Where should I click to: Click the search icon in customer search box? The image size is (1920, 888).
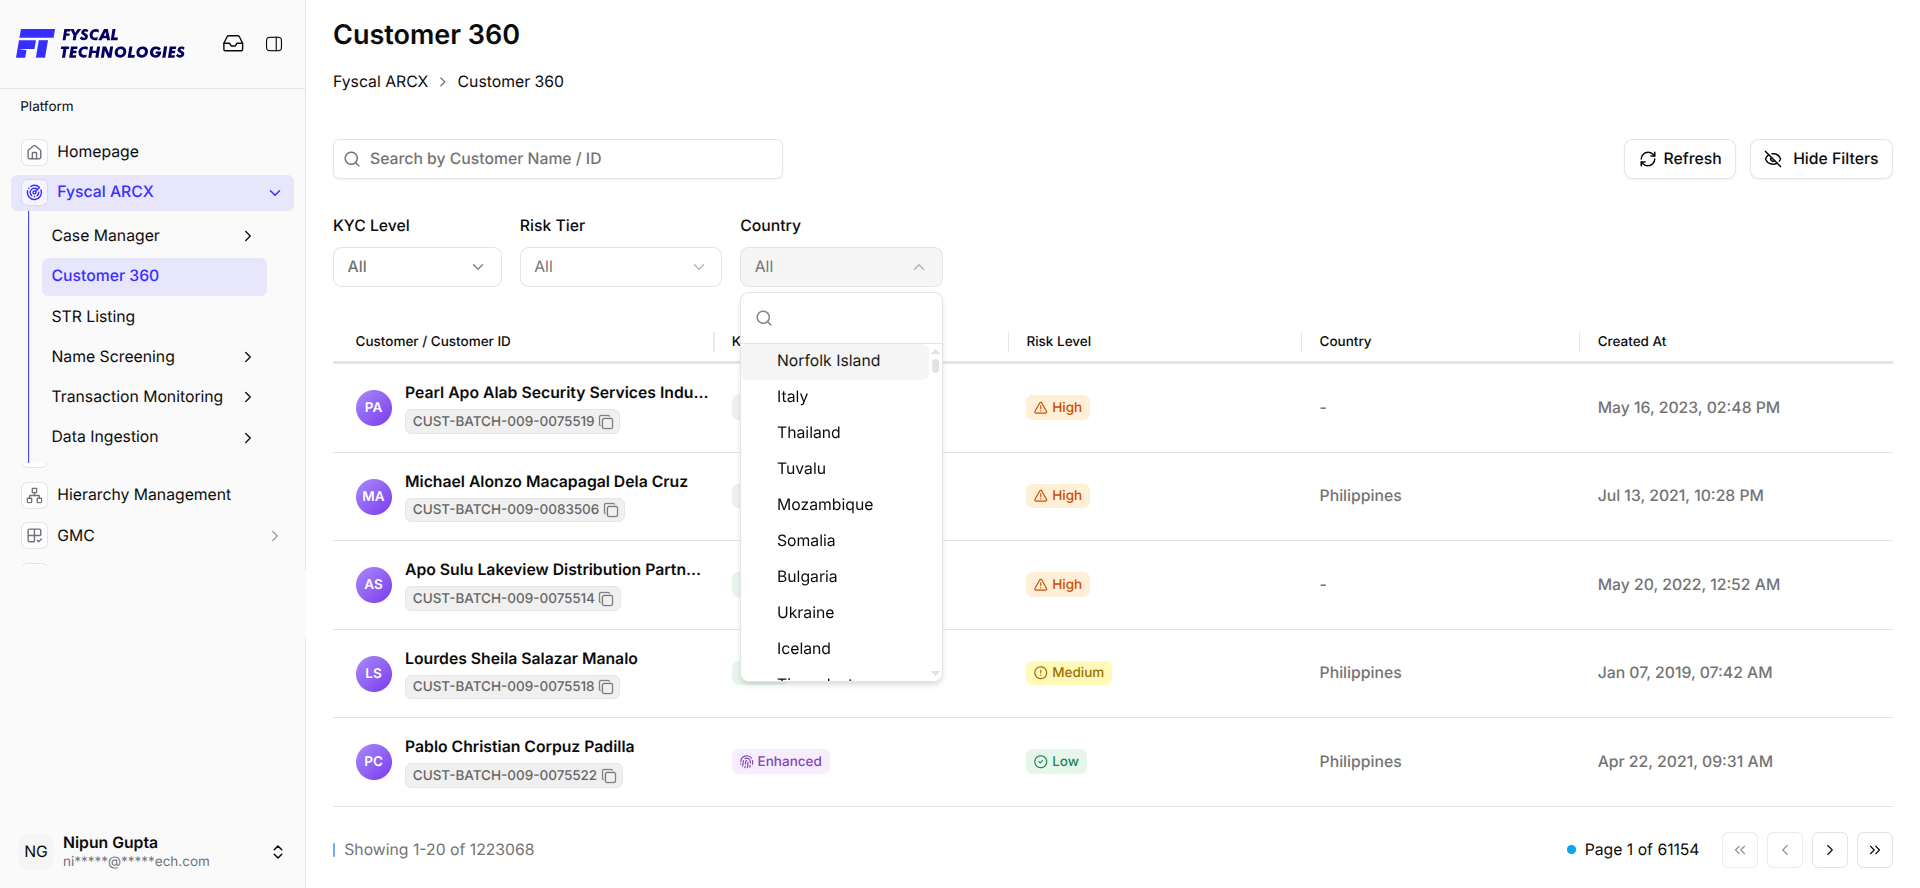352,159
